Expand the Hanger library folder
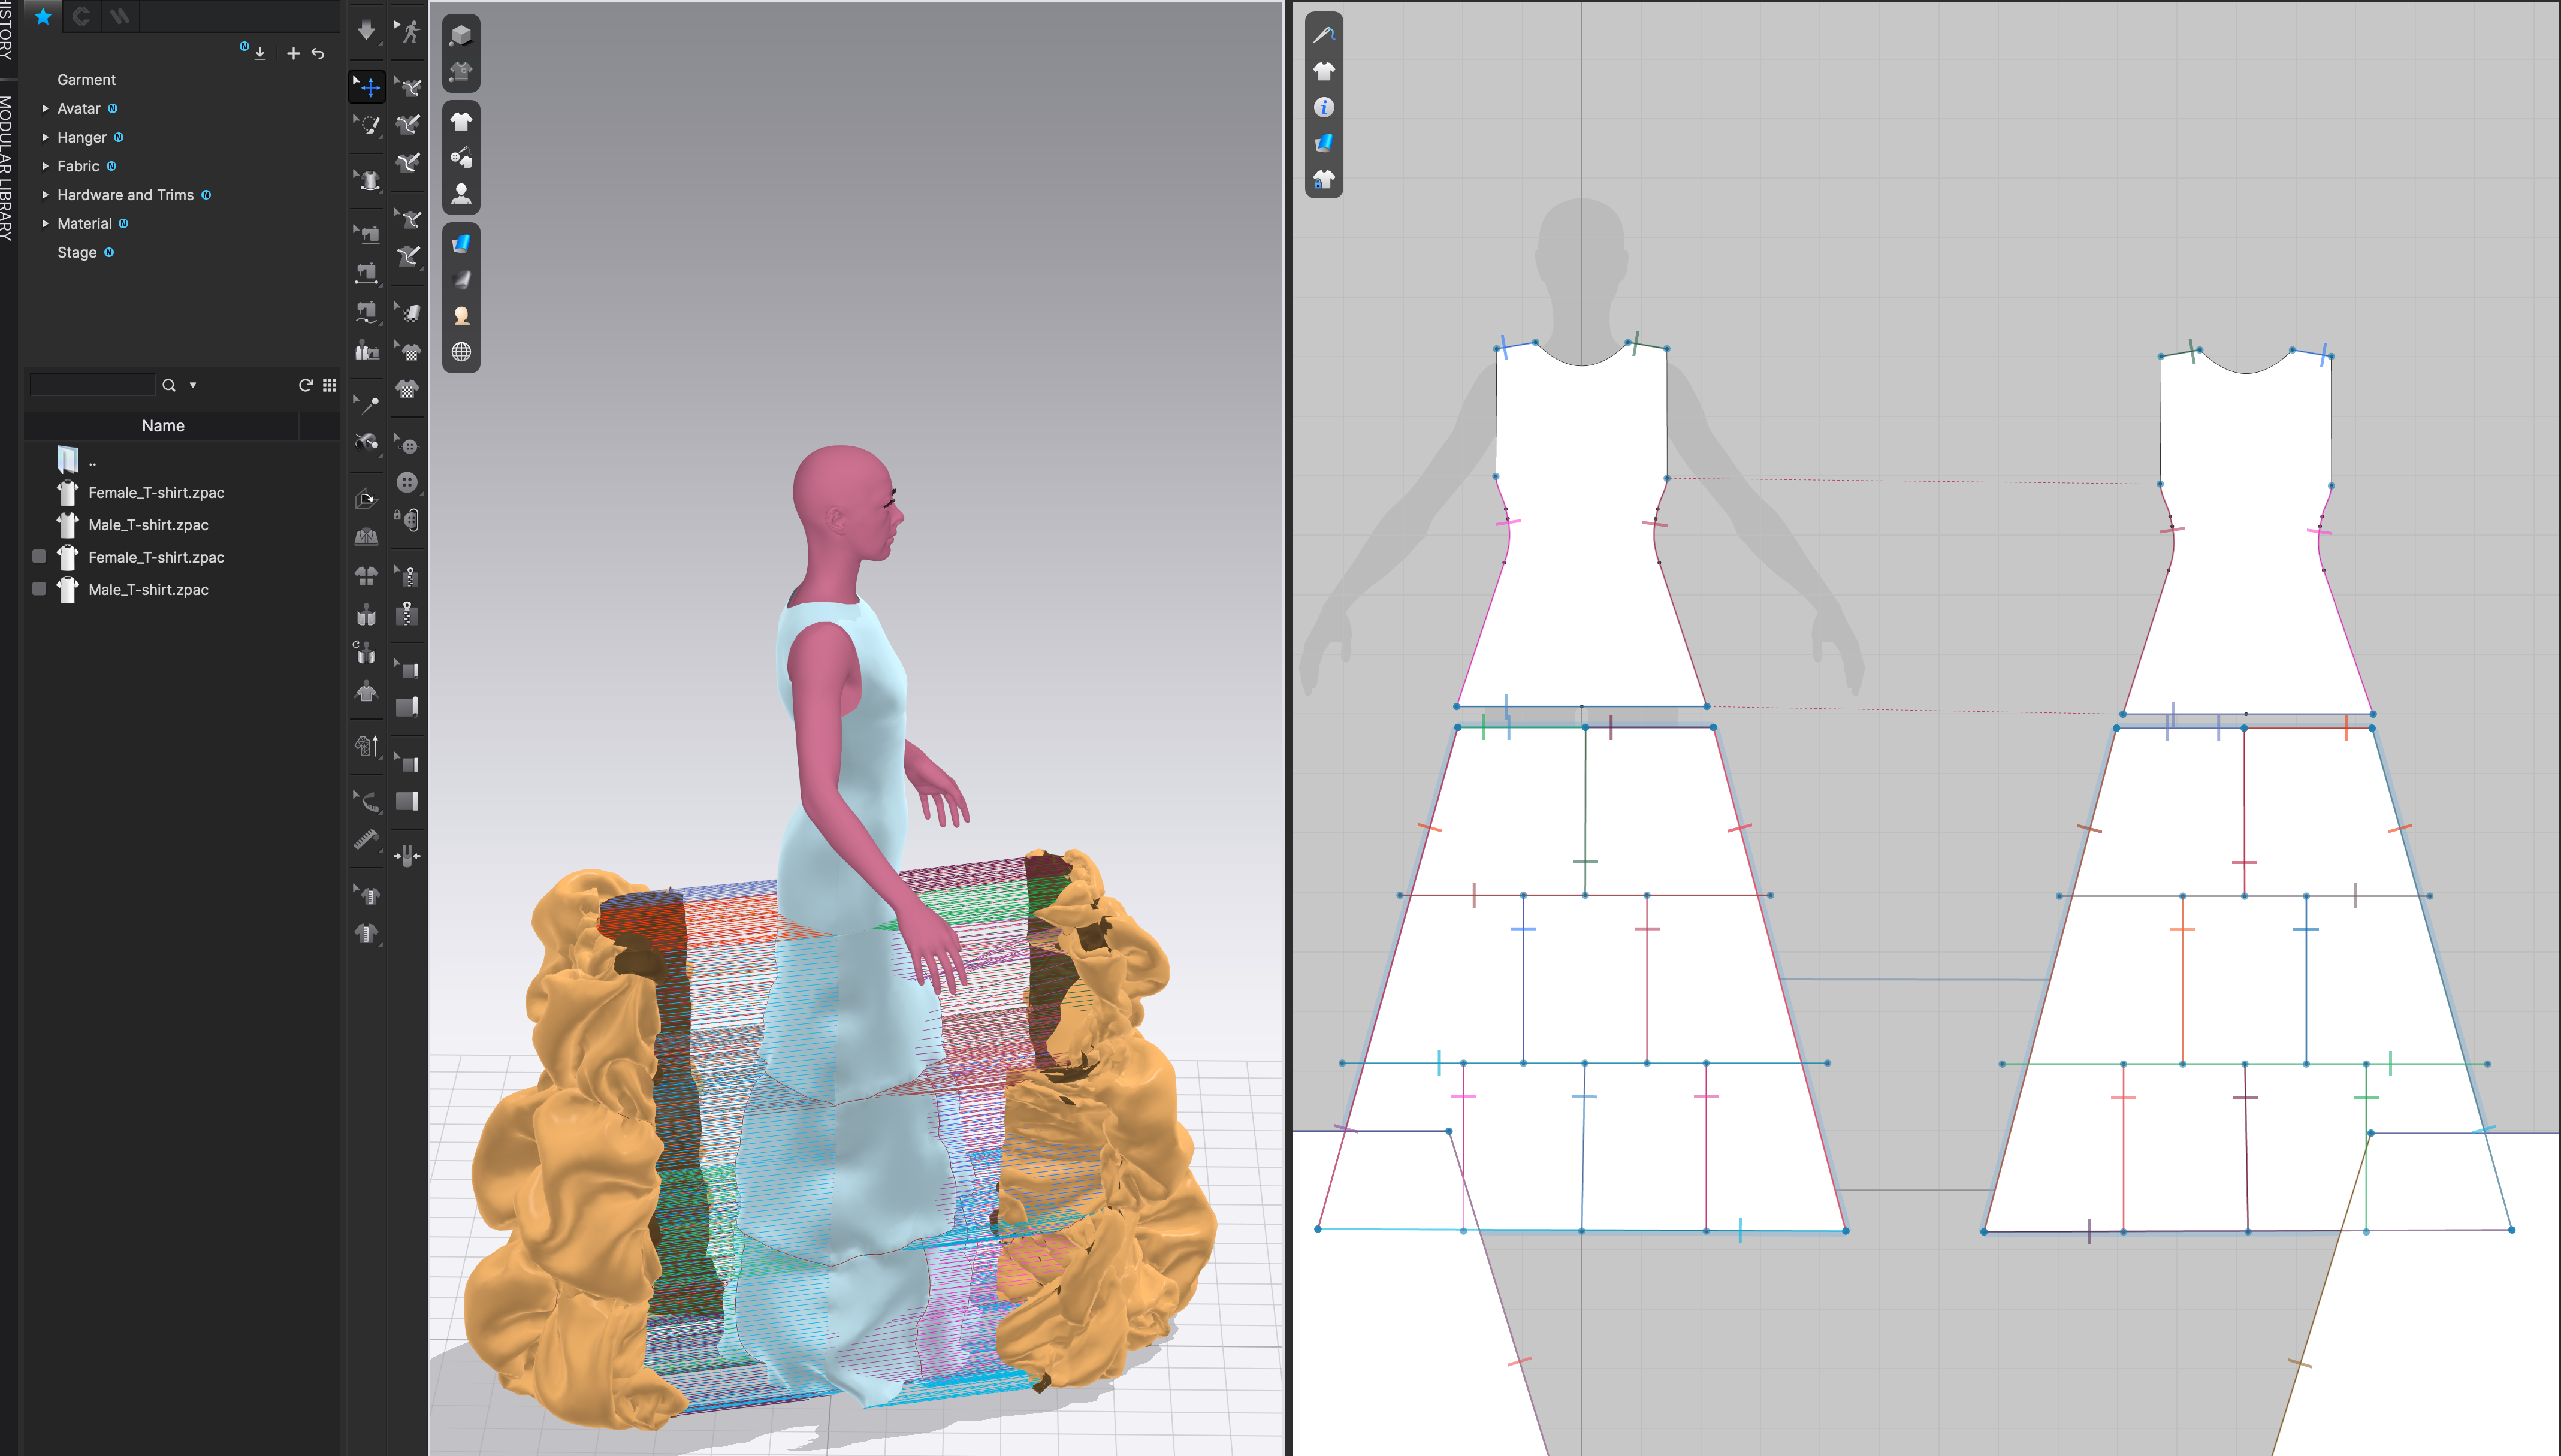 click(46, 137)
